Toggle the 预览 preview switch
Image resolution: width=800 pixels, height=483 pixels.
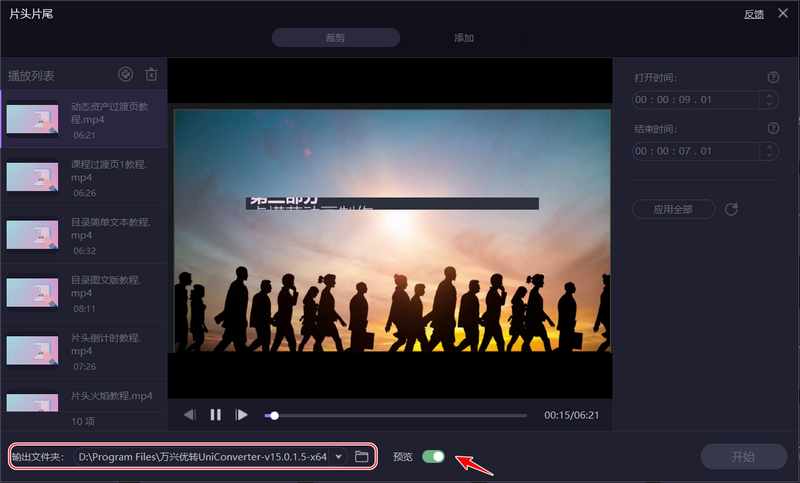click(x=433, y=457)
